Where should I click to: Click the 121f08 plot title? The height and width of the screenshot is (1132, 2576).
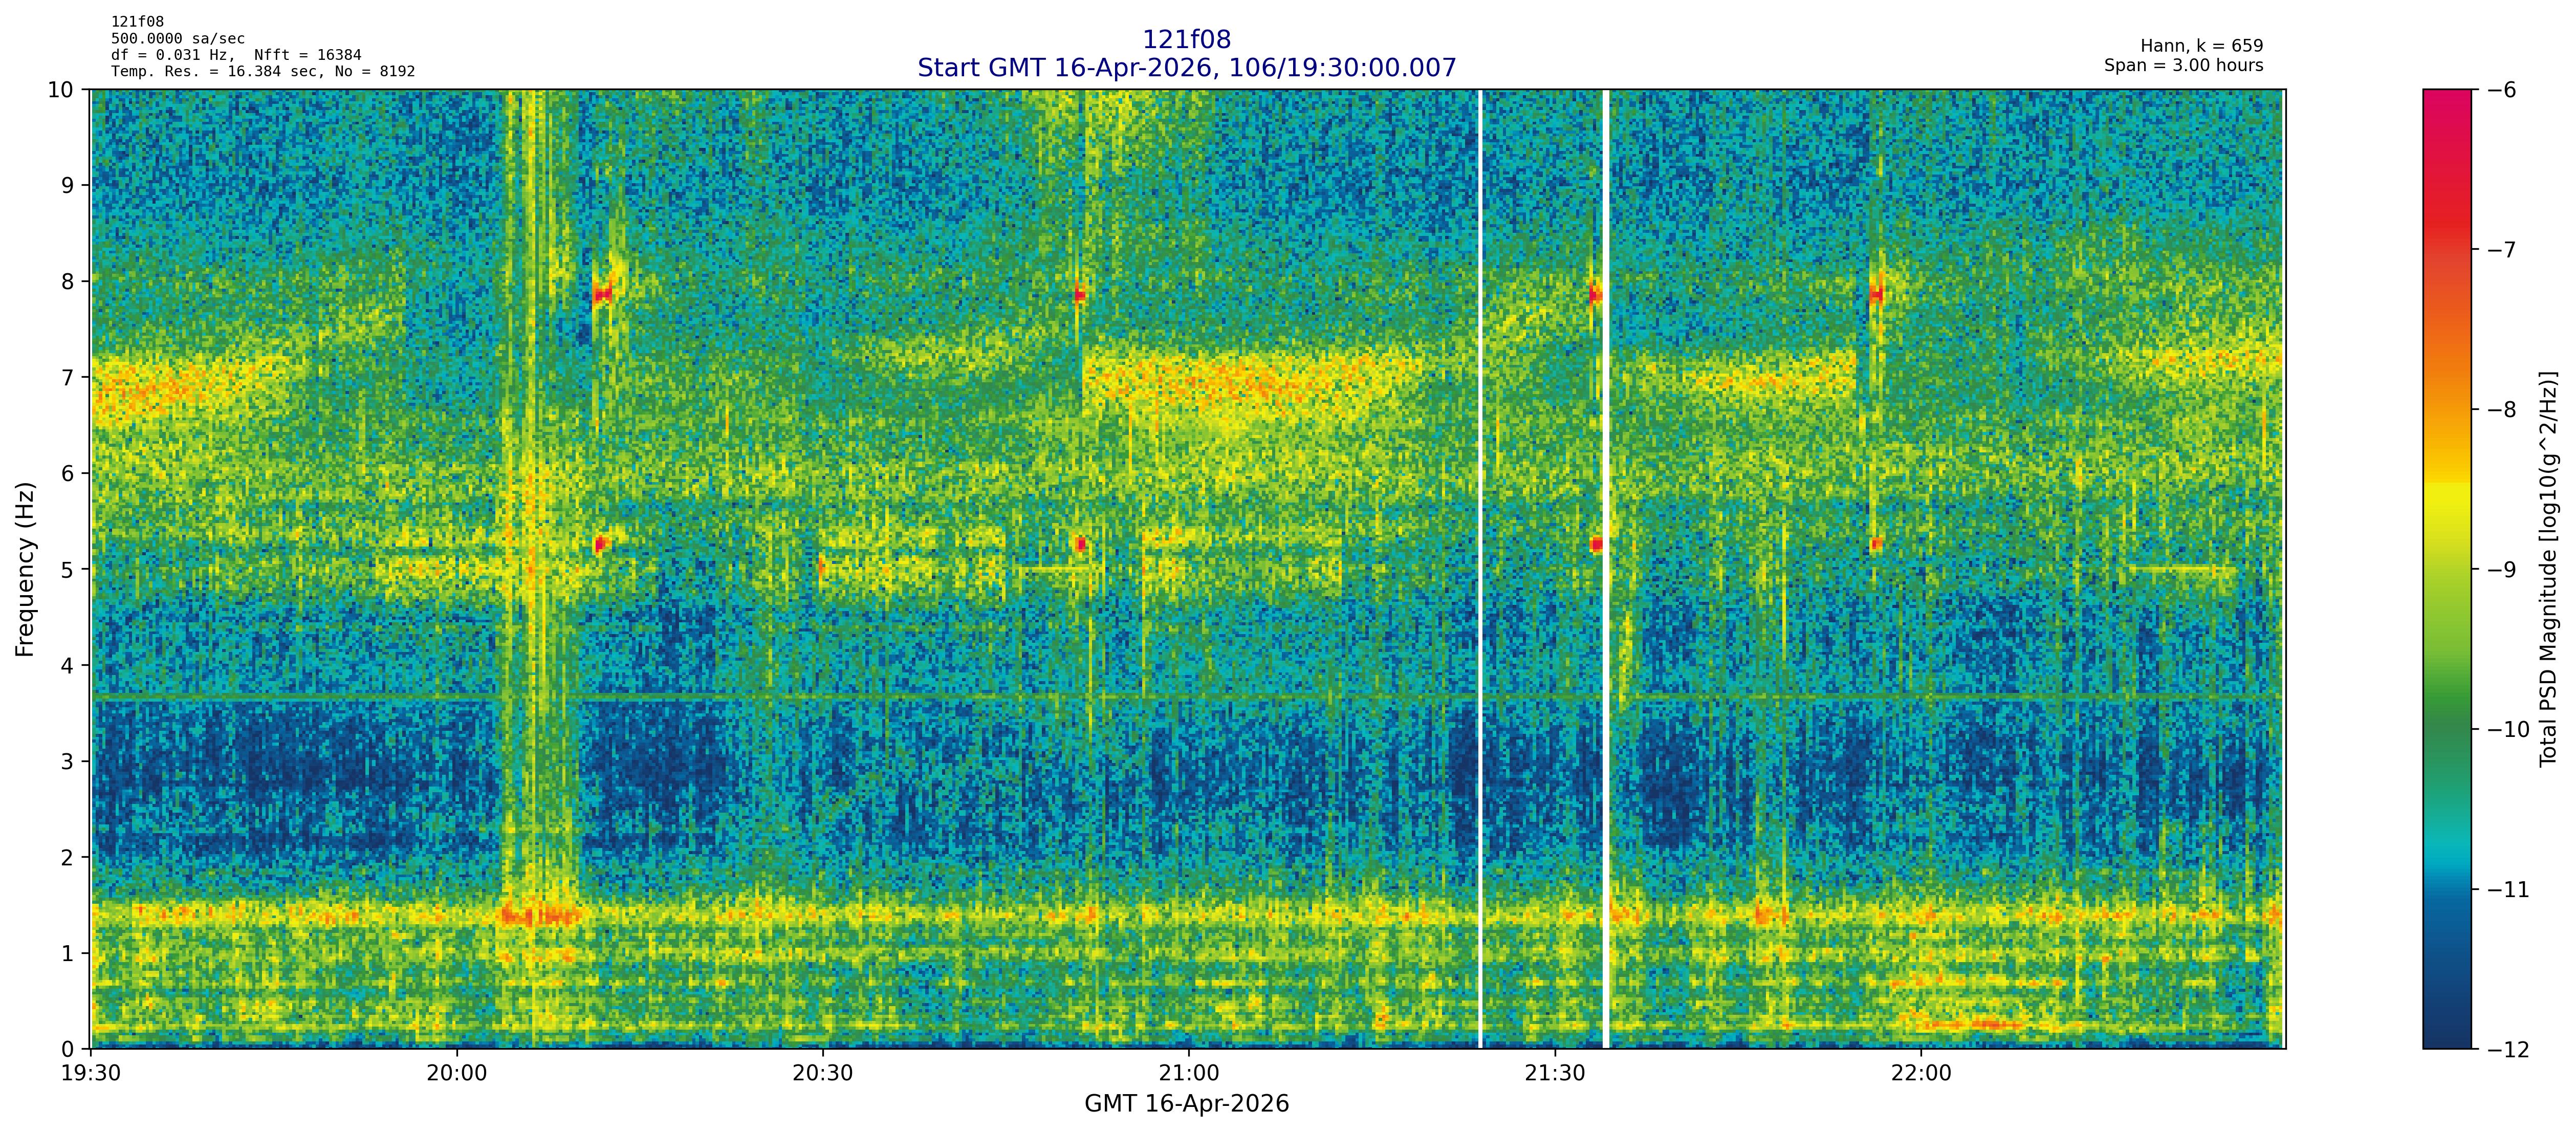[1186, 40]
